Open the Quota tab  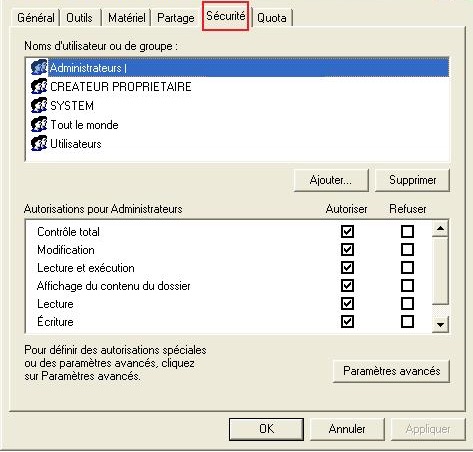(272, 18)
